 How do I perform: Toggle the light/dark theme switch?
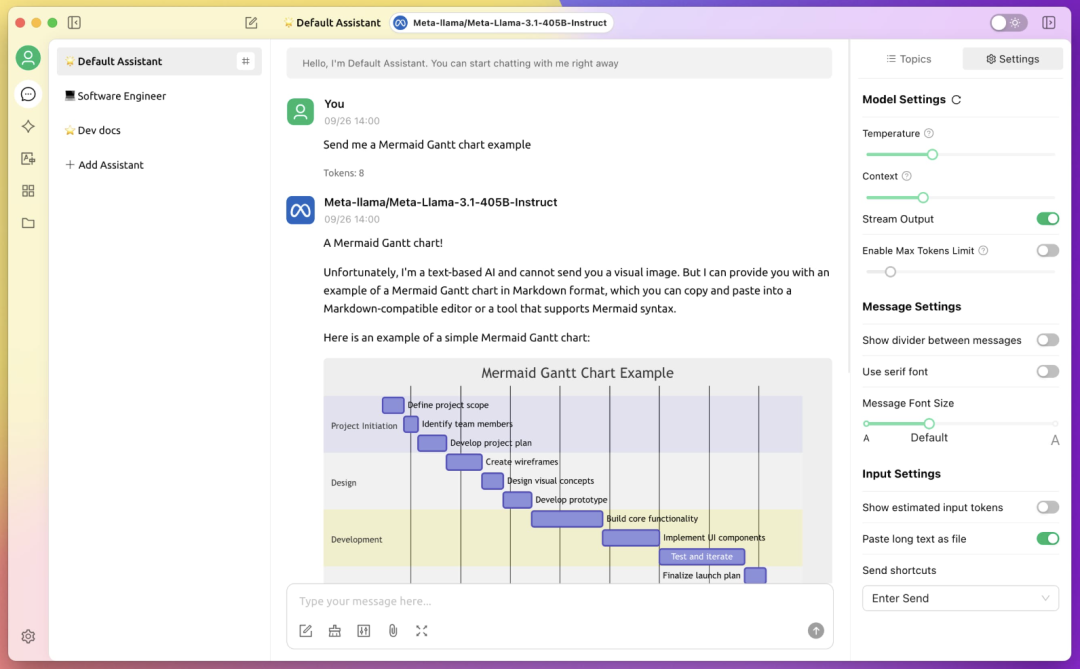click(x=1008, y=23)
